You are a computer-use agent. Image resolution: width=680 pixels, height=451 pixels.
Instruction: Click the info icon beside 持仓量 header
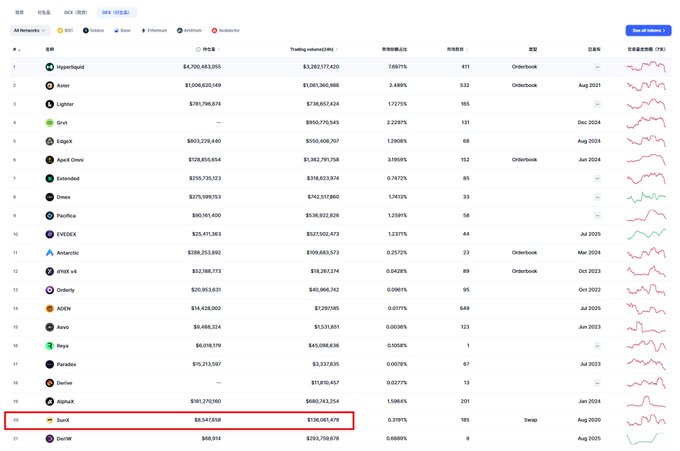[198, 49]
